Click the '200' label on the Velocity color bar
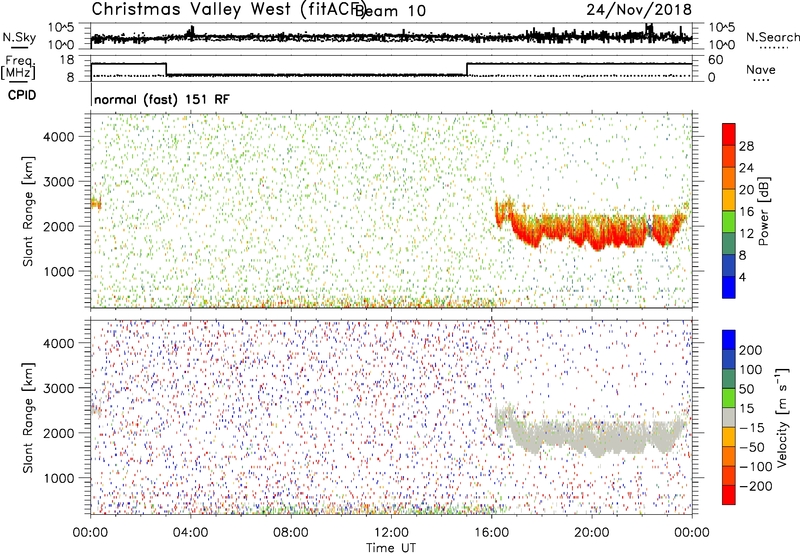 (x=751, y=350)
